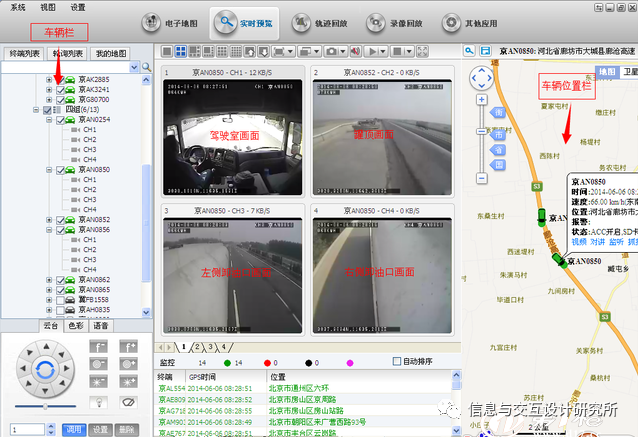Open the 录像回放 module
The width and height of the screenshot is (638, 437).
[394, 23]
